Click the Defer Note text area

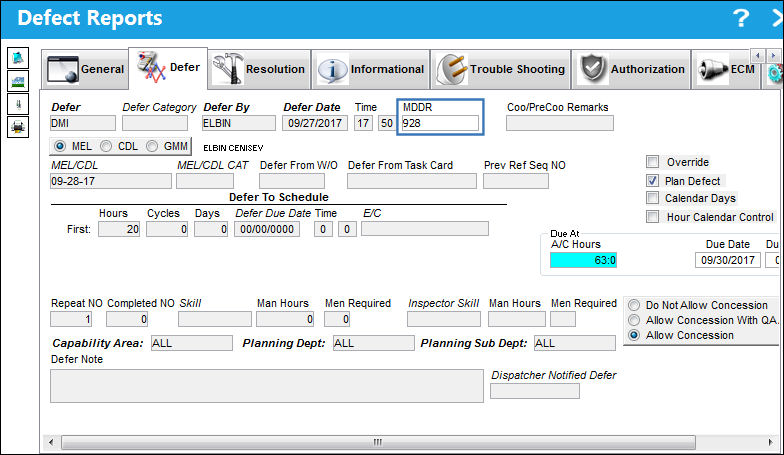[x=267, y=386]
